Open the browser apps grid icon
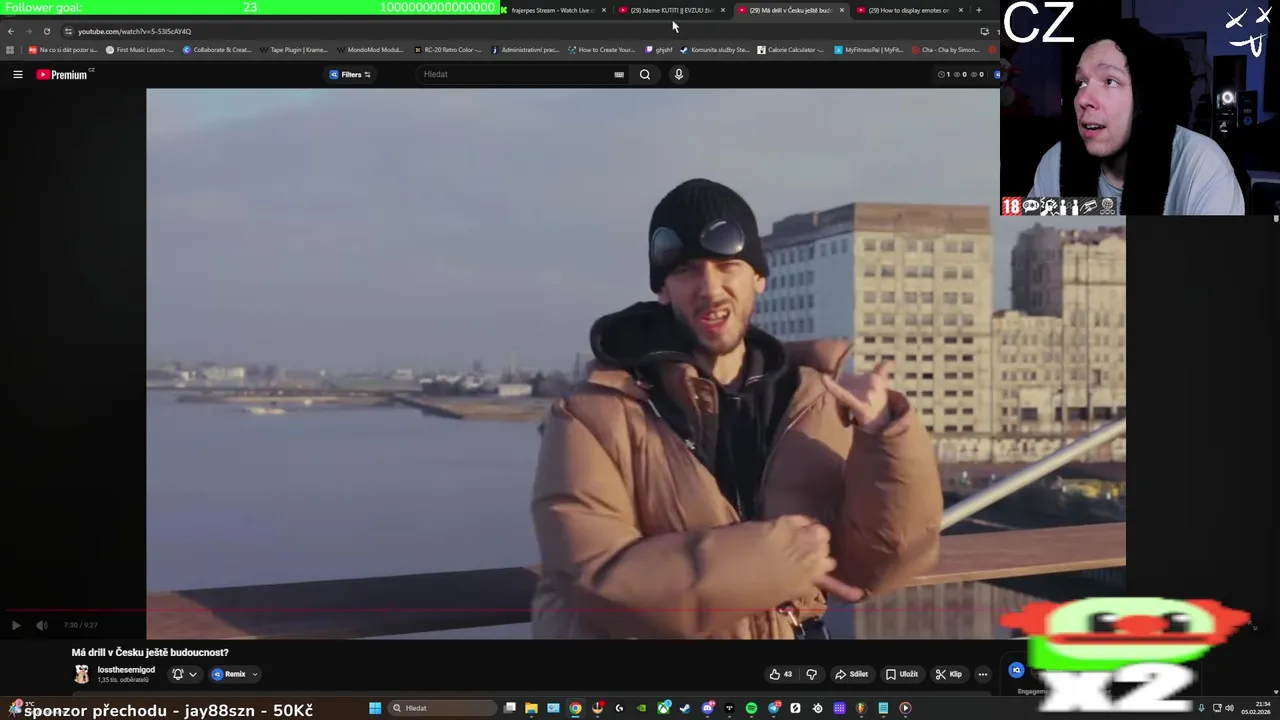Viewport: 1280px width, 720px height. click(x=10, y=50)
